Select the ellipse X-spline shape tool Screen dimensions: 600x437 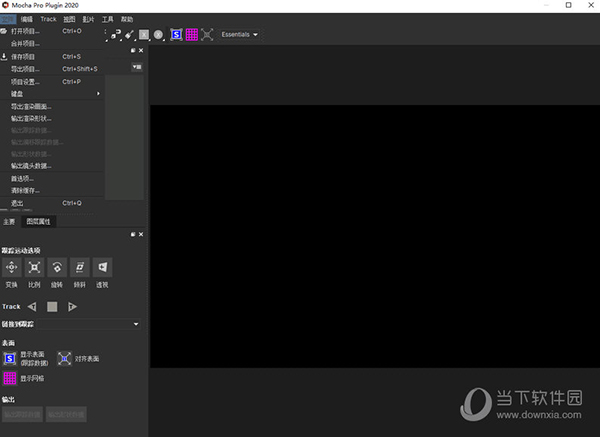click(x=158, y=35)
